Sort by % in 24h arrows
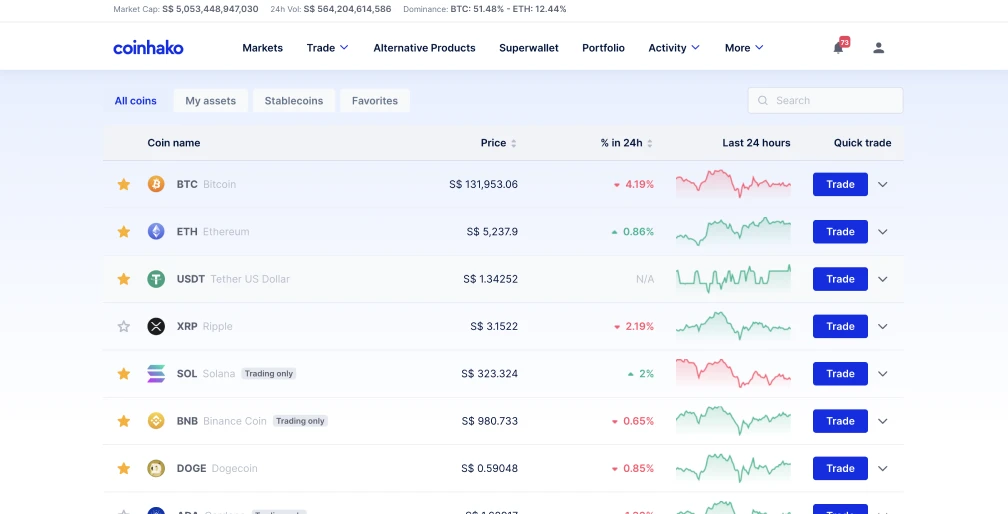The image size is (1008, 514). click(650, 143)
